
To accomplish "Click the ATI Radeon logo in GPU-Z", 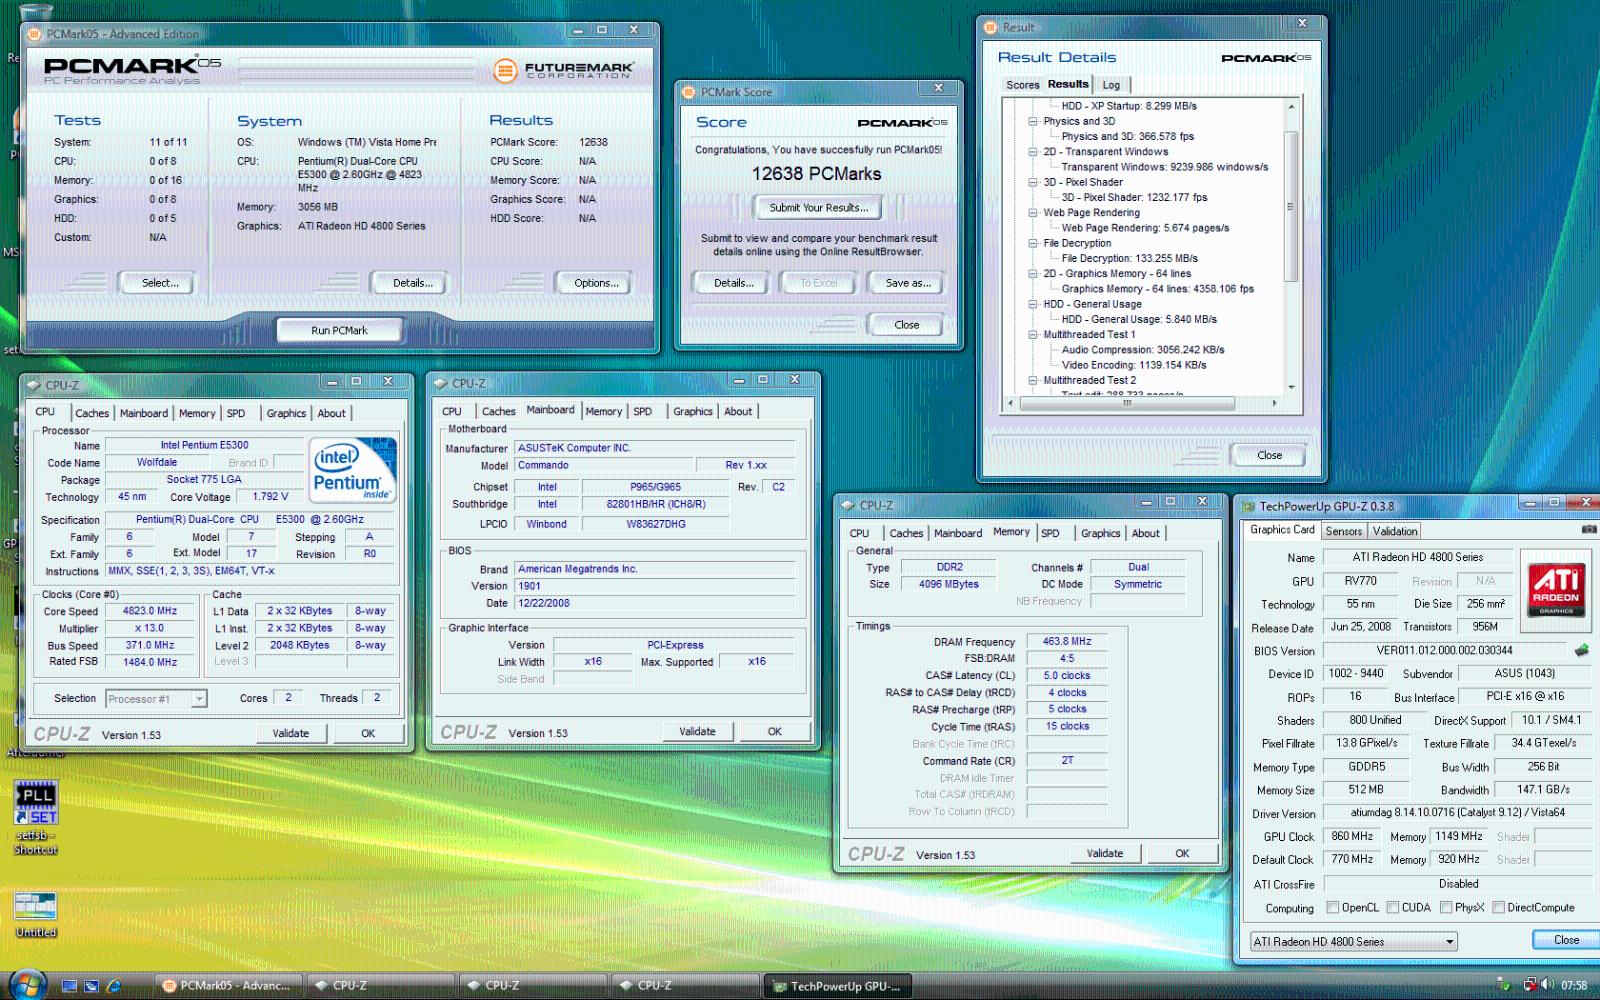I will [1556, 590].
